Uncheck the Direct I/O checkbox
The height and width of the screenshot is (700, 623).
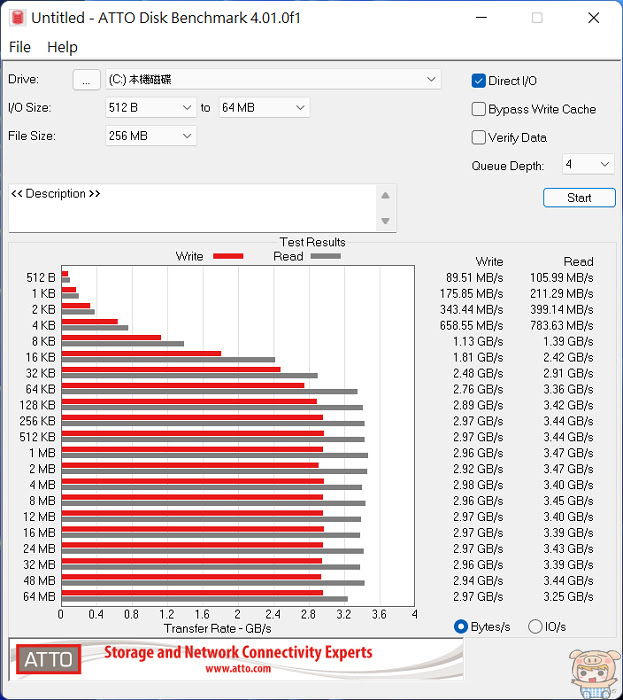click(478, 81)
